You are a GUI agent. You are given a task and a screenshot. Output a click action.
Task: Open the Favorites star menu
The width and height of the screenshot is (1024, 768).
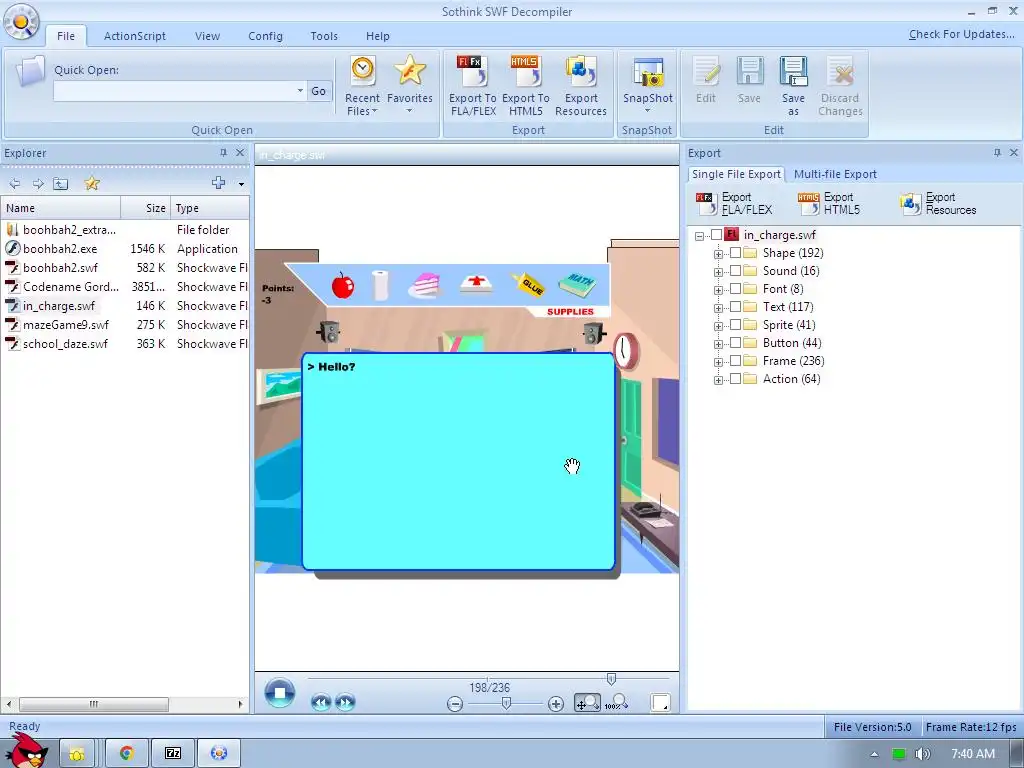pyautogui.click(x=409, y=85)
